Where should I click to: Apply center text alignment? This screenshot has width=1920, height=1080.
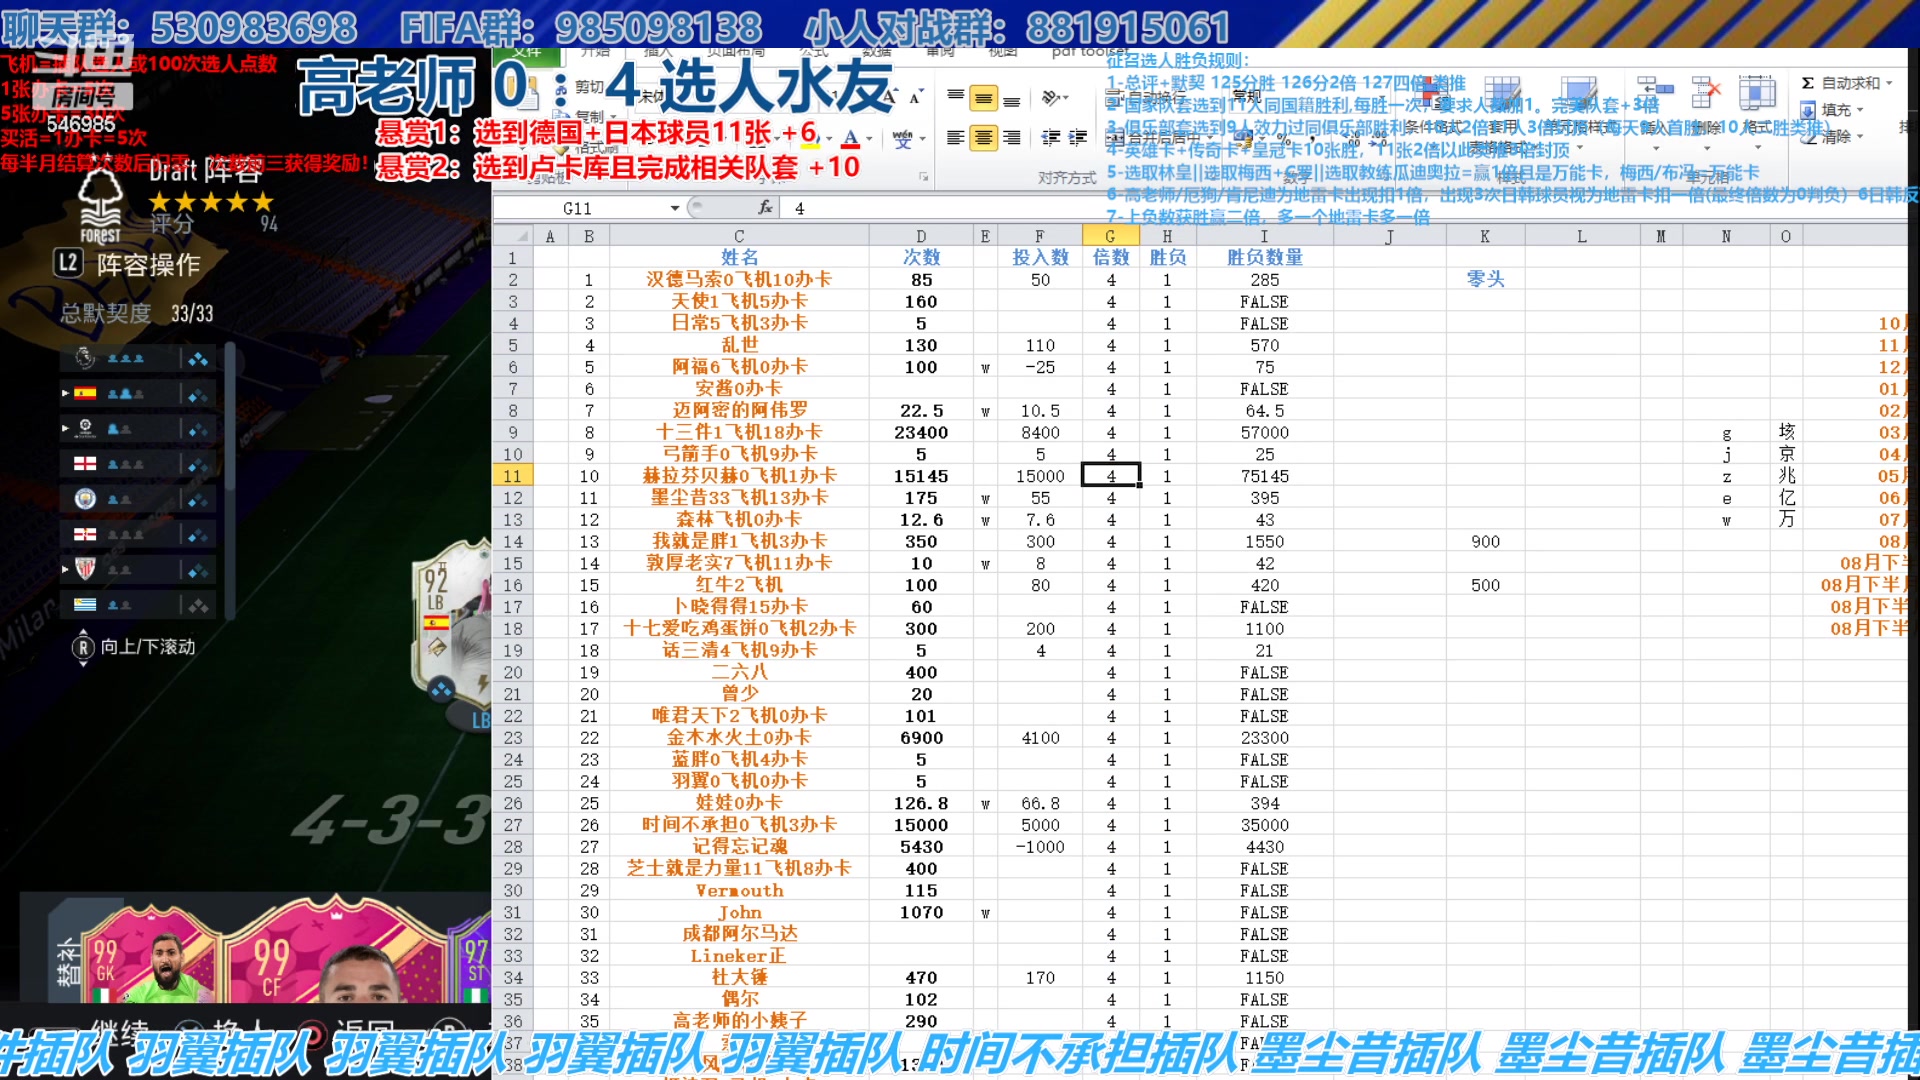click(x=984, y=138)
